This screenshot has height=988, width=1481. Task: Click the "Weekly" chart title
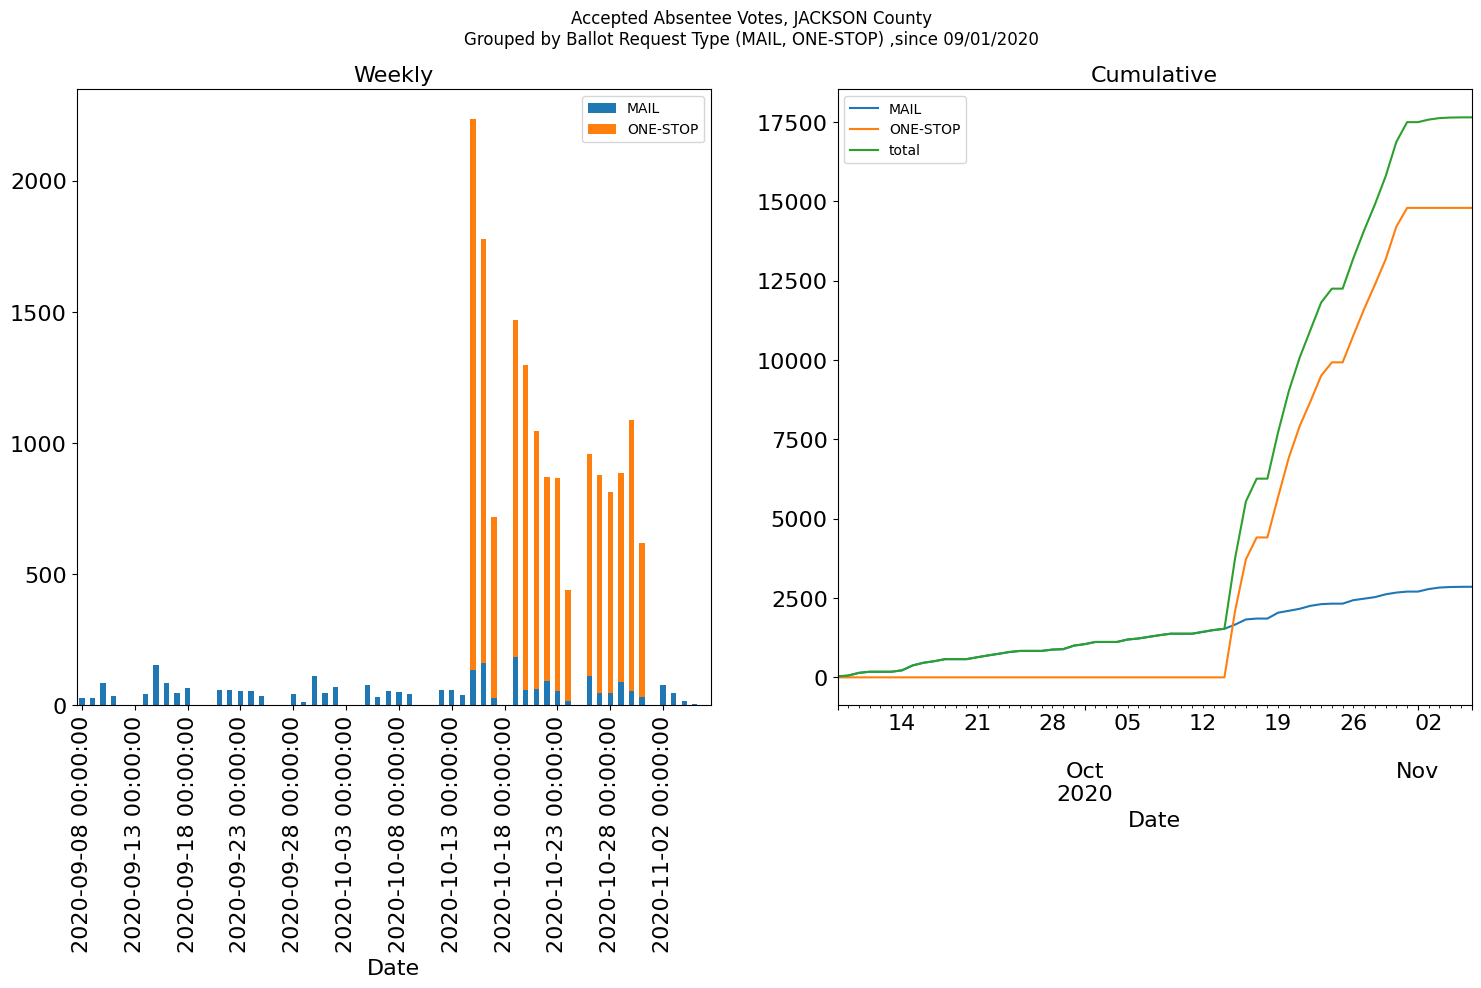393,75
